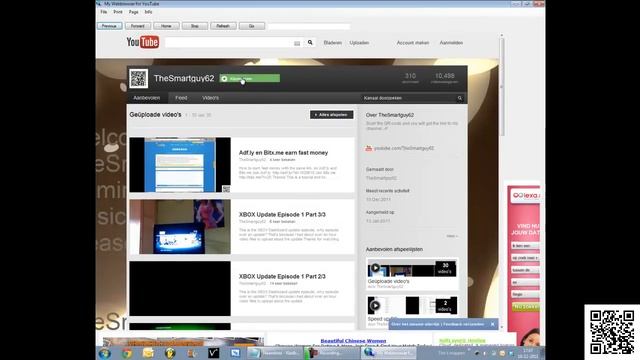Click the 10,498 video views counter
Viewport: 640px width, 360px height.
tap(444, 78)
